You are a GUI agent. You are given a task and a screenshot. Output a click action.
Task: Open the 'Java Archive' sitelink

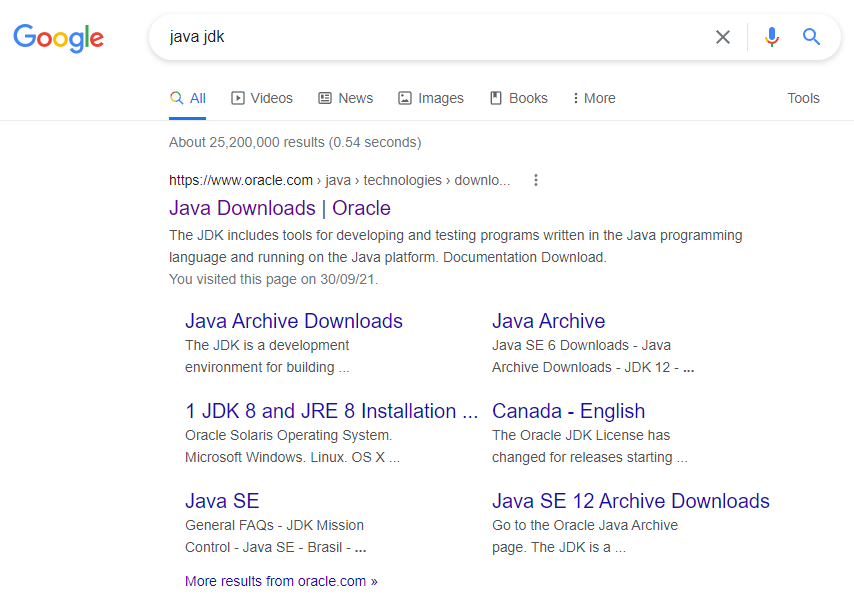548,321
